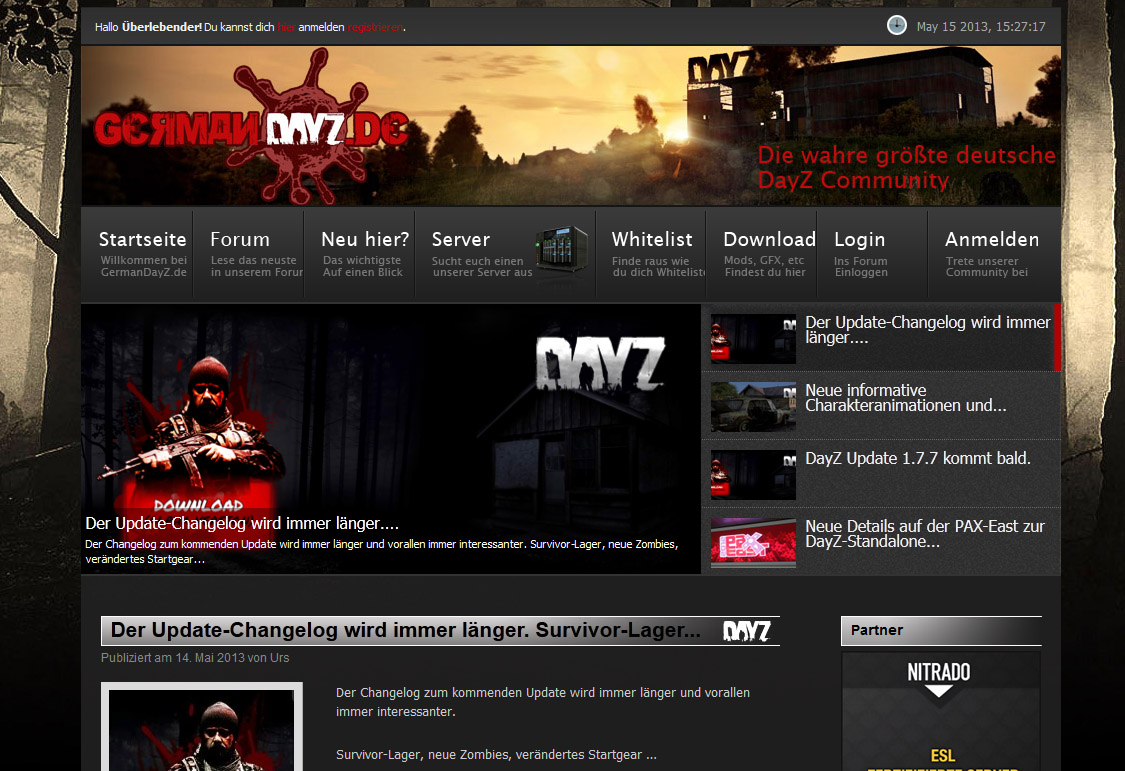Open the Nitrado partner banner
Viewport: 1125px width, 771px height.
click(941, 711)
